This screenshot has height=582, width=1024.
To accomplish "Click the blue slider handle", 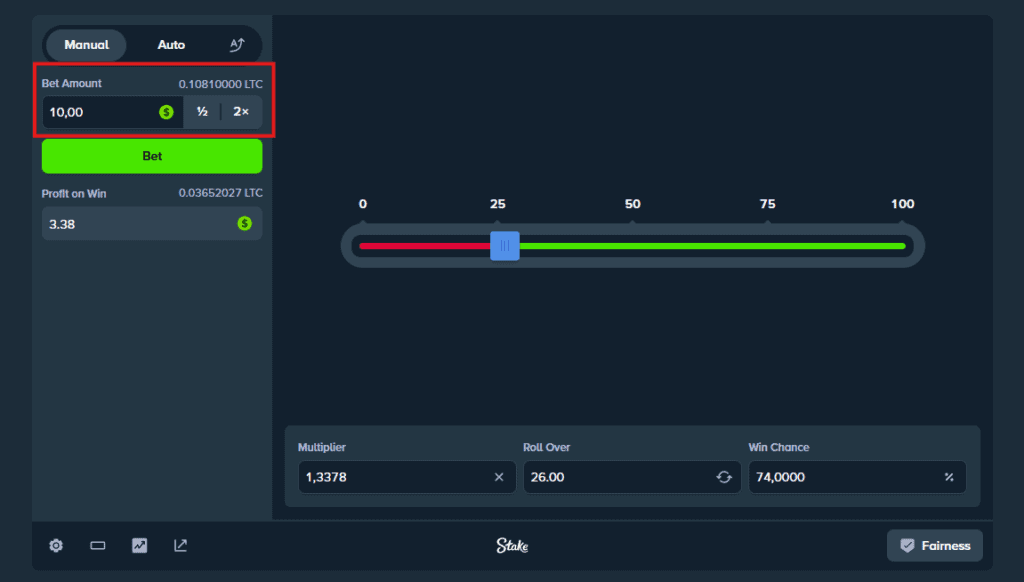I will pyautogui.click(x=505, y=246).
